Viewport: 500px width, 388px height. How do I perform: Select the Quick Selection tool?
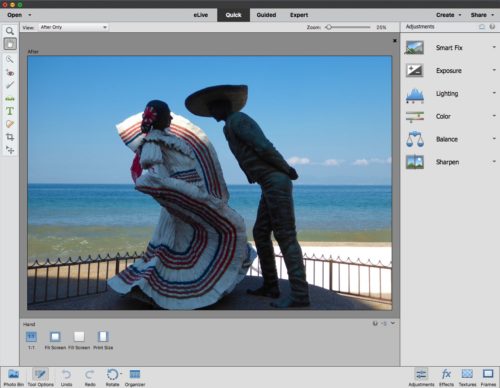(x=10, y=60)
